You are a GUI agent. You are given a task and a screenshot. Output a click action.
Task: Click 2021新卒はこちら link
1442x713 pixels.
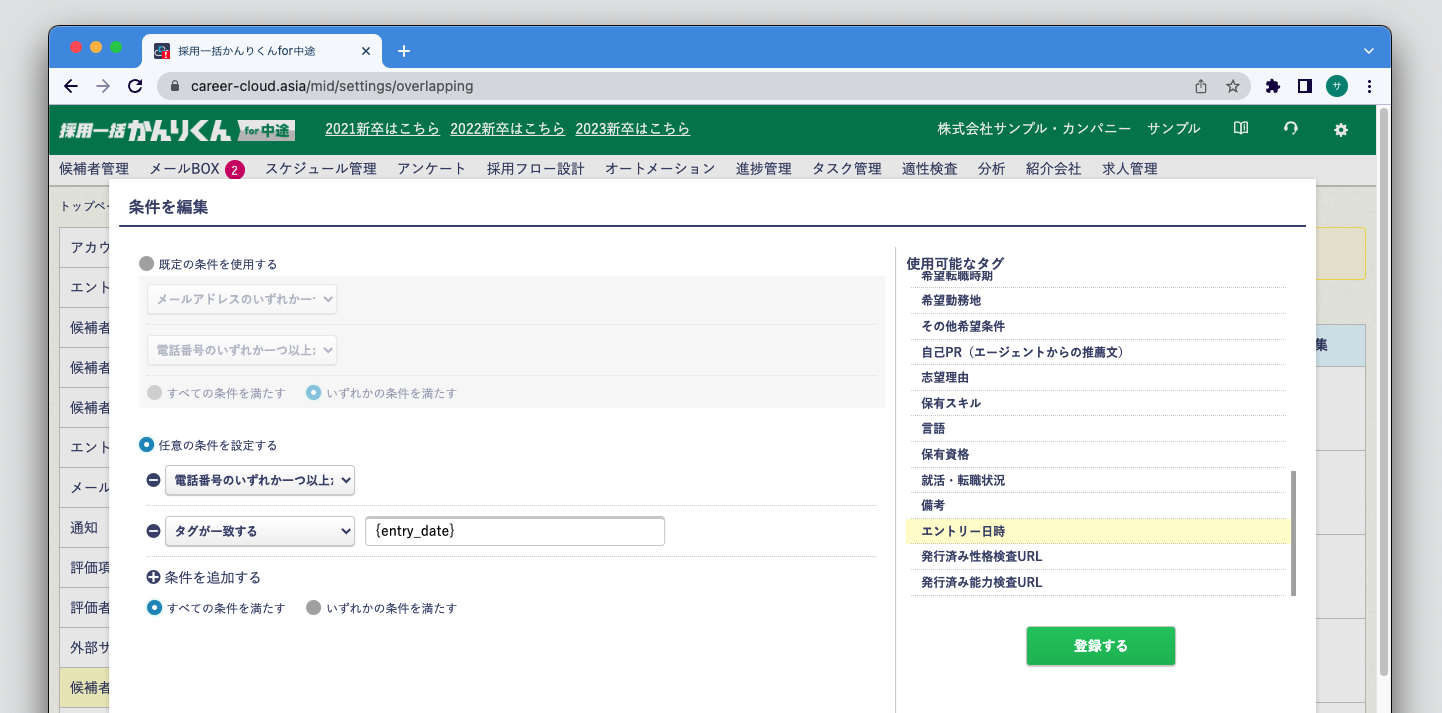click(382, 129)
